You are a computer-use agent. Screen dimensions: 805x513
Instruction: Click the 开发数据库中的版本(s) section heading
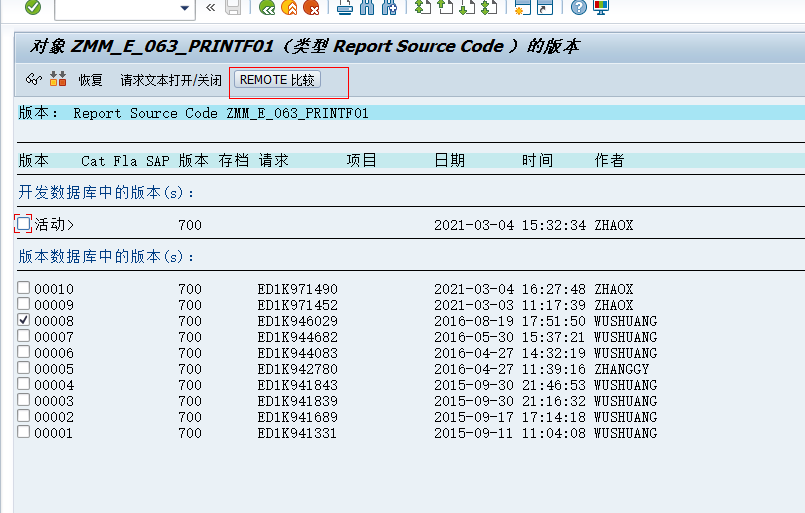[x=107, y=192]
